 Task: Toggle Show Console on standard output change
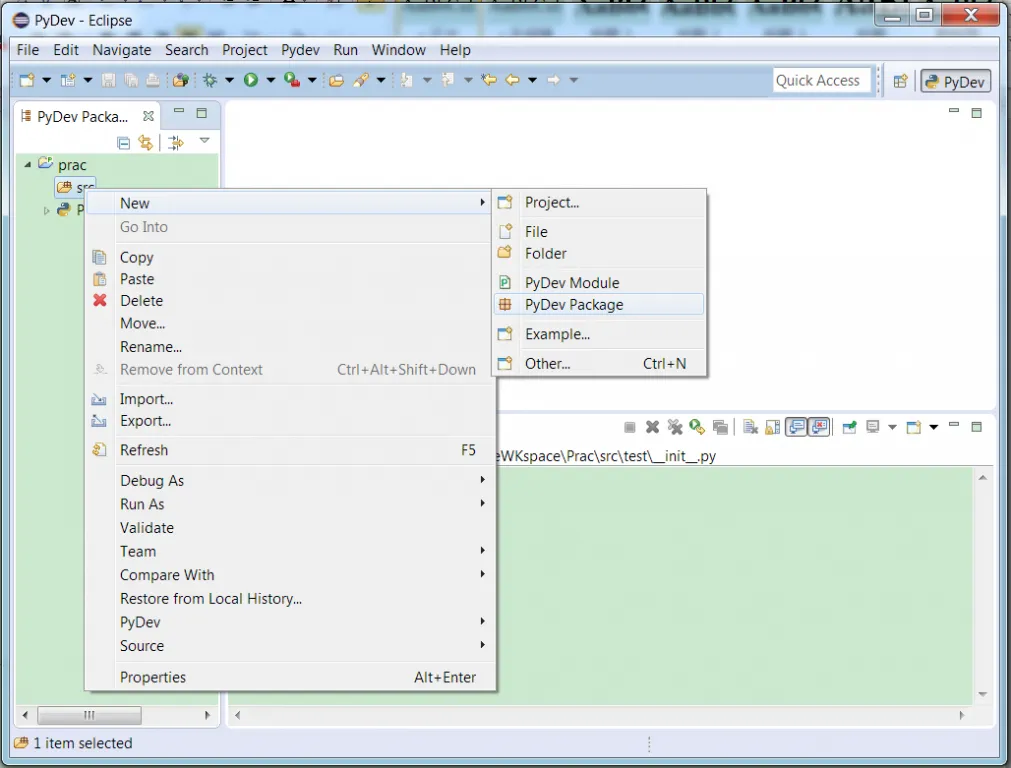tap(797, 427)
